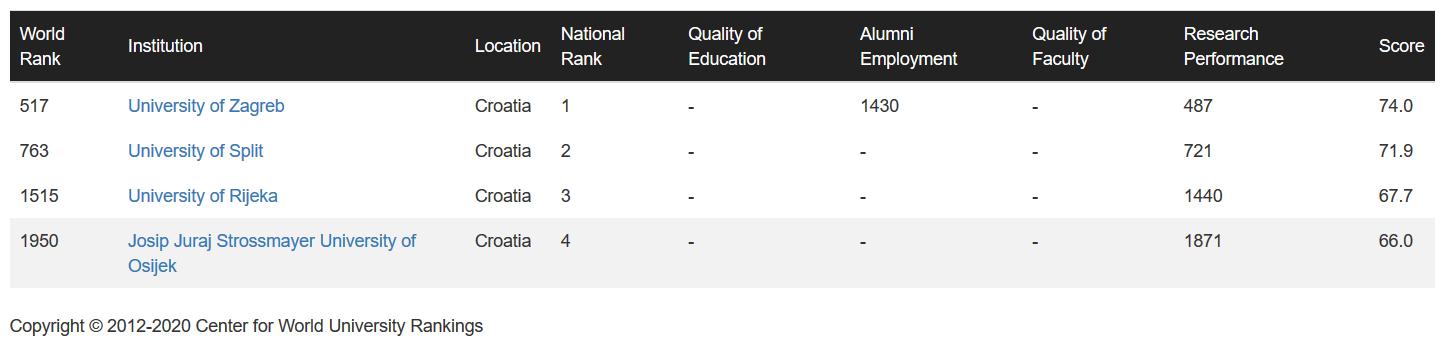The width and height of the screenshot is (1440, 360).
Task: Click the Institution column header
Action: [x=165, y=46]
